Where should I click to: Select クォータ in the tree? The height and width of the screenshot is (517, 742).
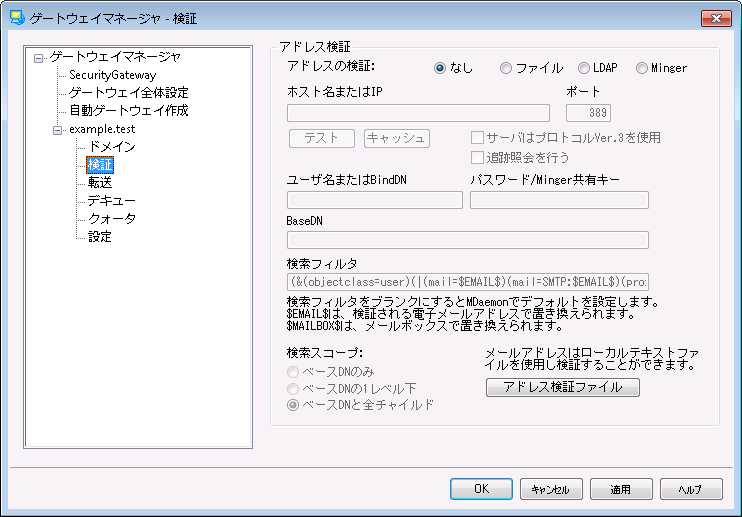pos(112,219)
